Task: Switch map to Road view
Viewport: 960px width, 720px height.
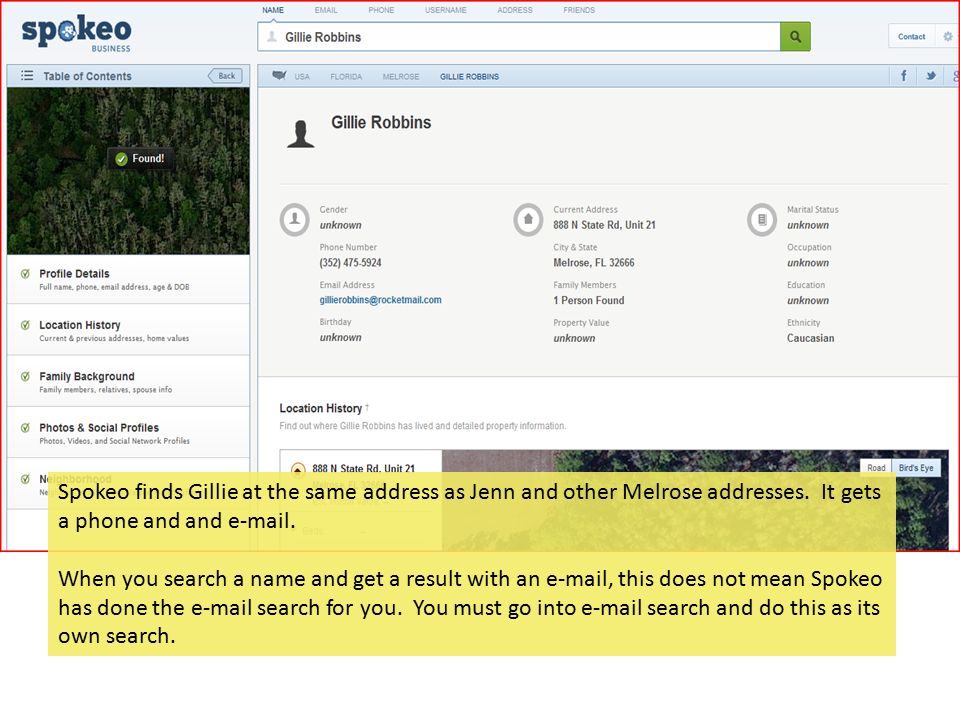Action: [x=876, y=468]
